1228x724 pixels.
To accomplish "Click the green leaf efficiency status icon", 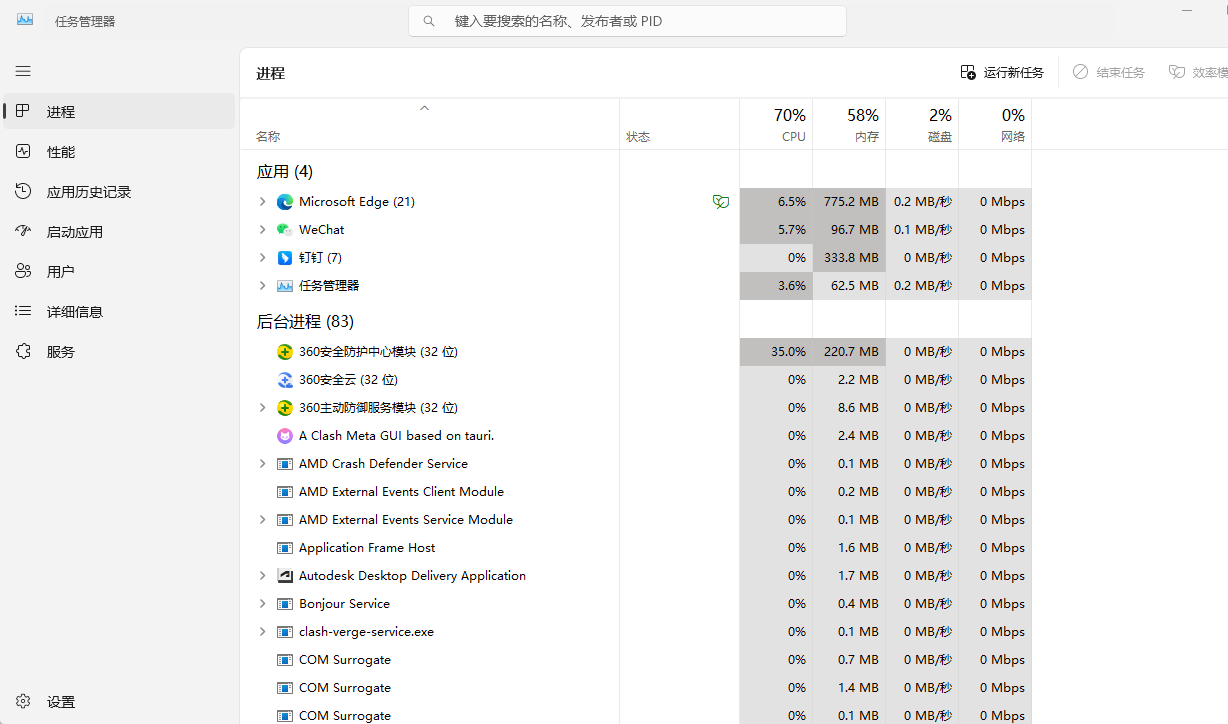I will (720, 202).
